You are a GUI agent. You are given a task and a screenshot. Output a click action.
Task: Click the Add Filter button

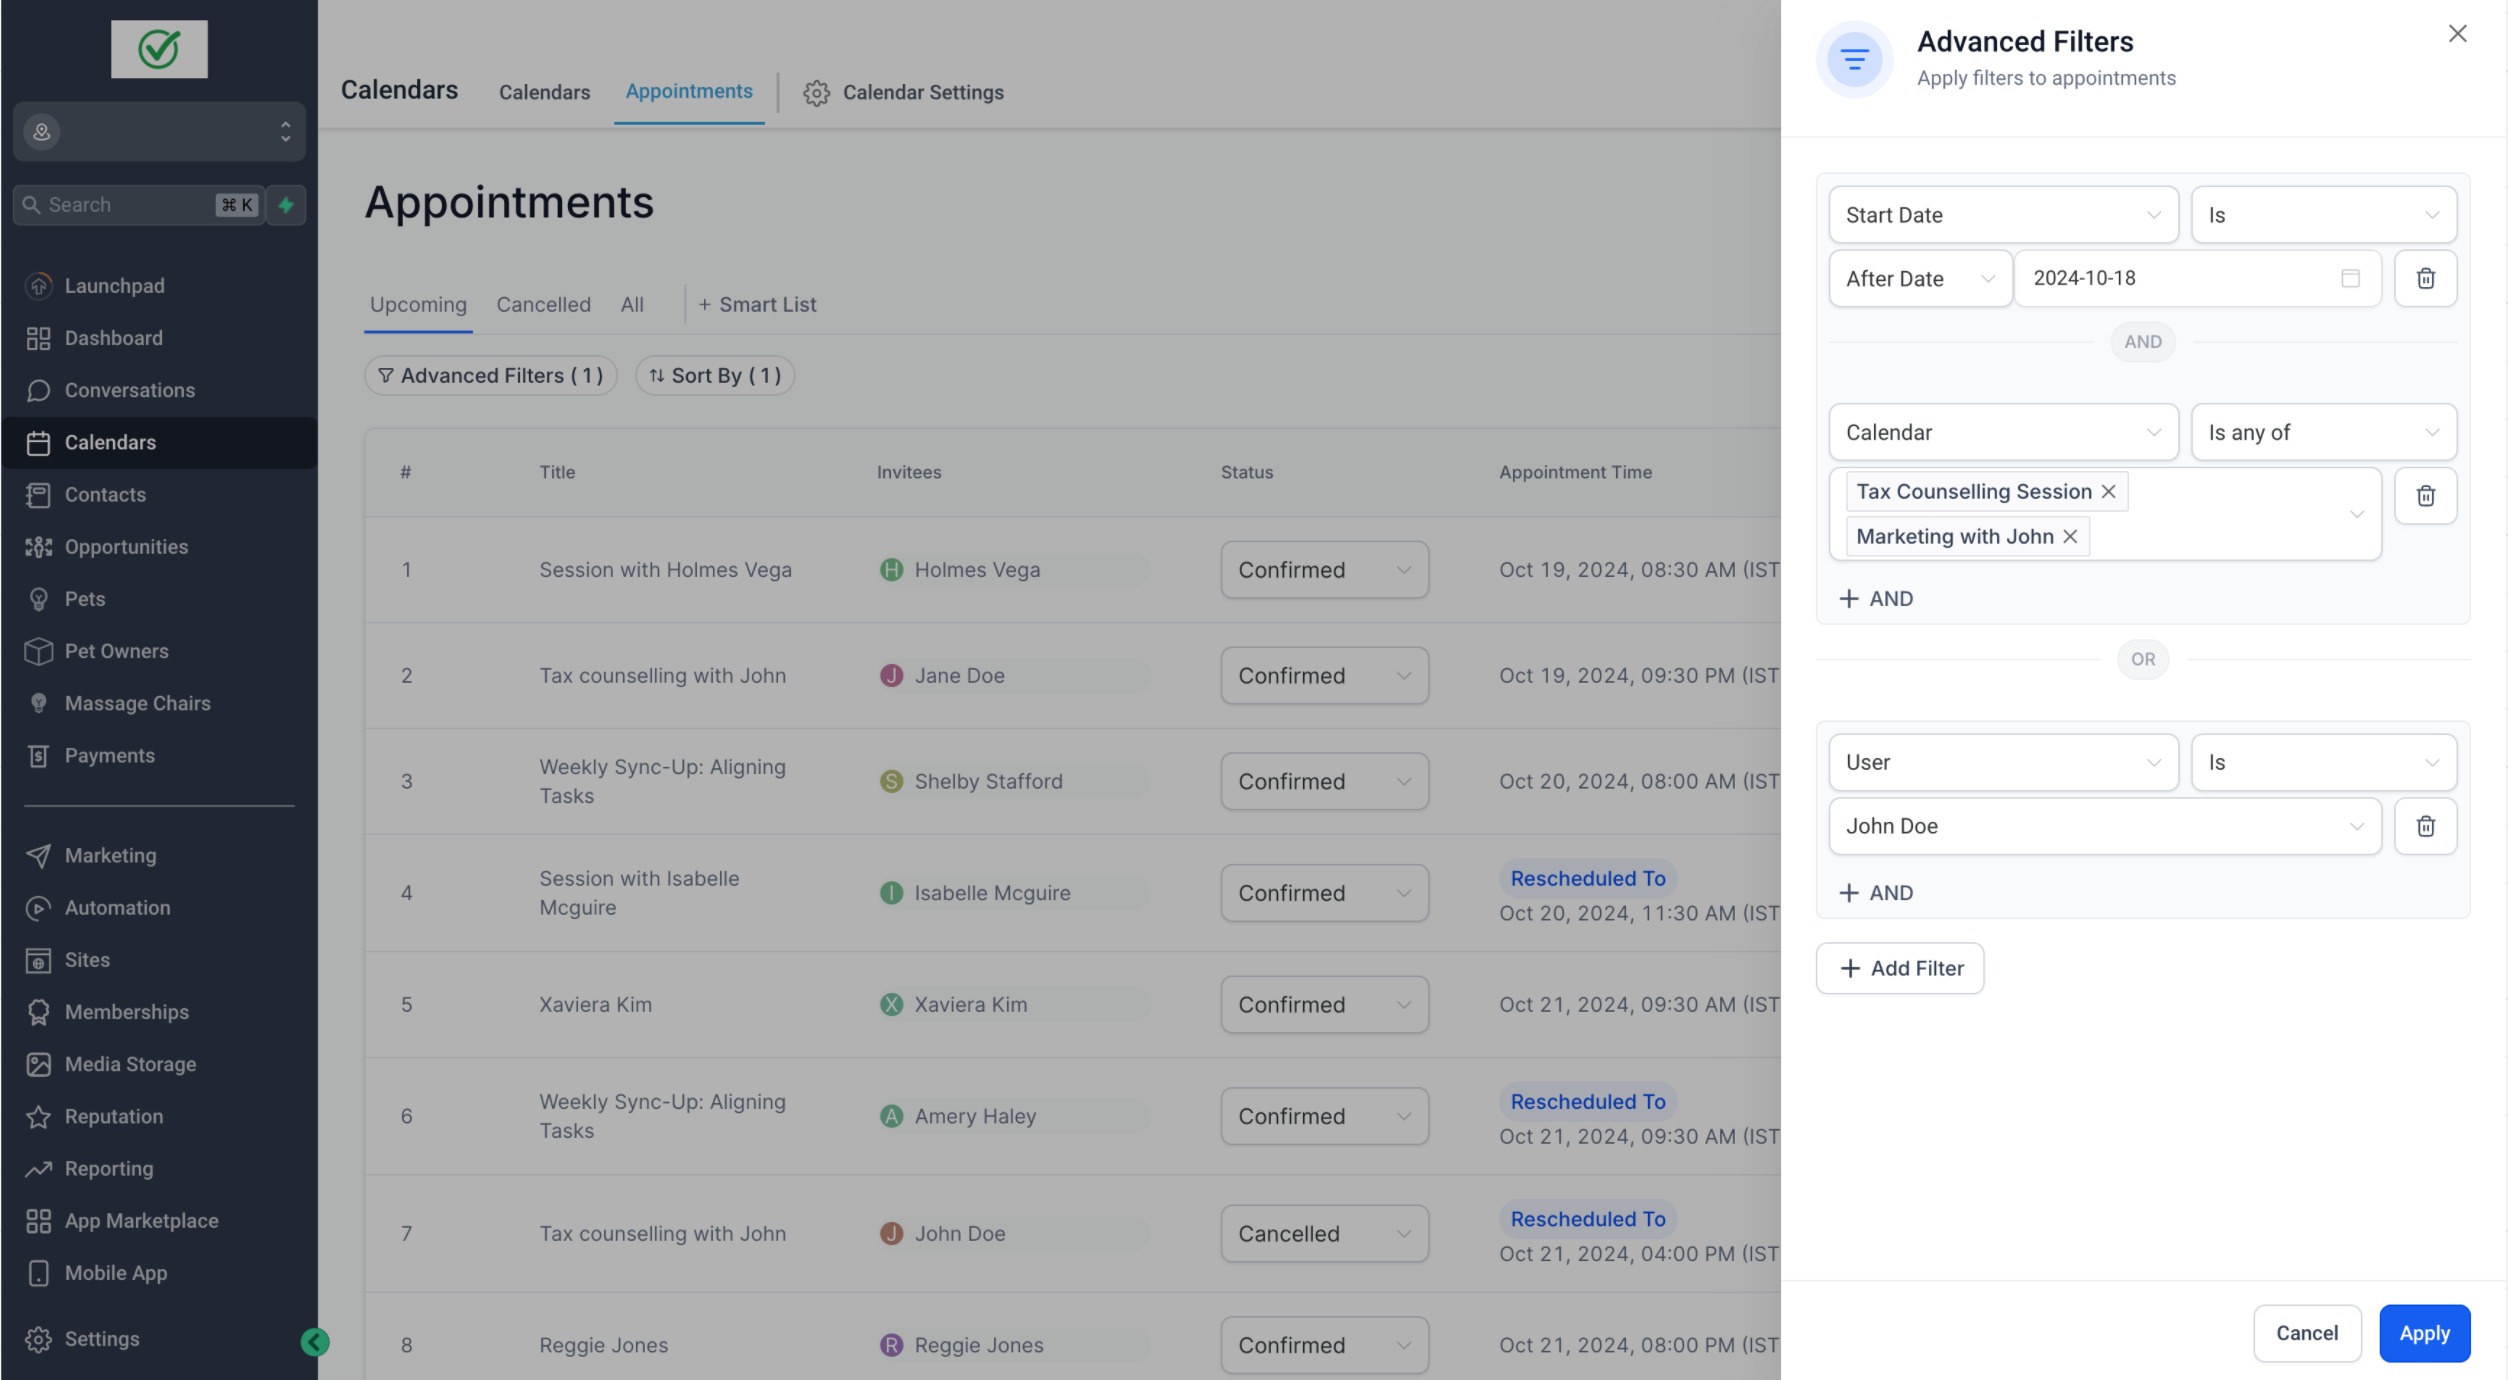(1899, 968)
